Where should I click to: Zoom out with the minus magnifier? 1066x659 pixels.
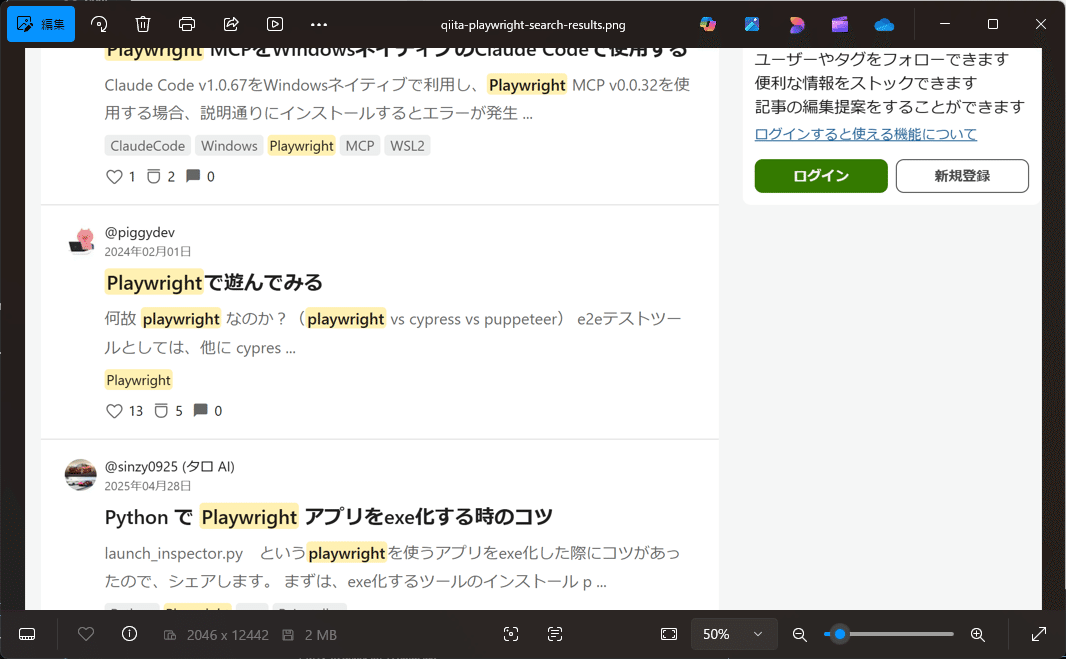pyautogui.click(x=800, y=635)
